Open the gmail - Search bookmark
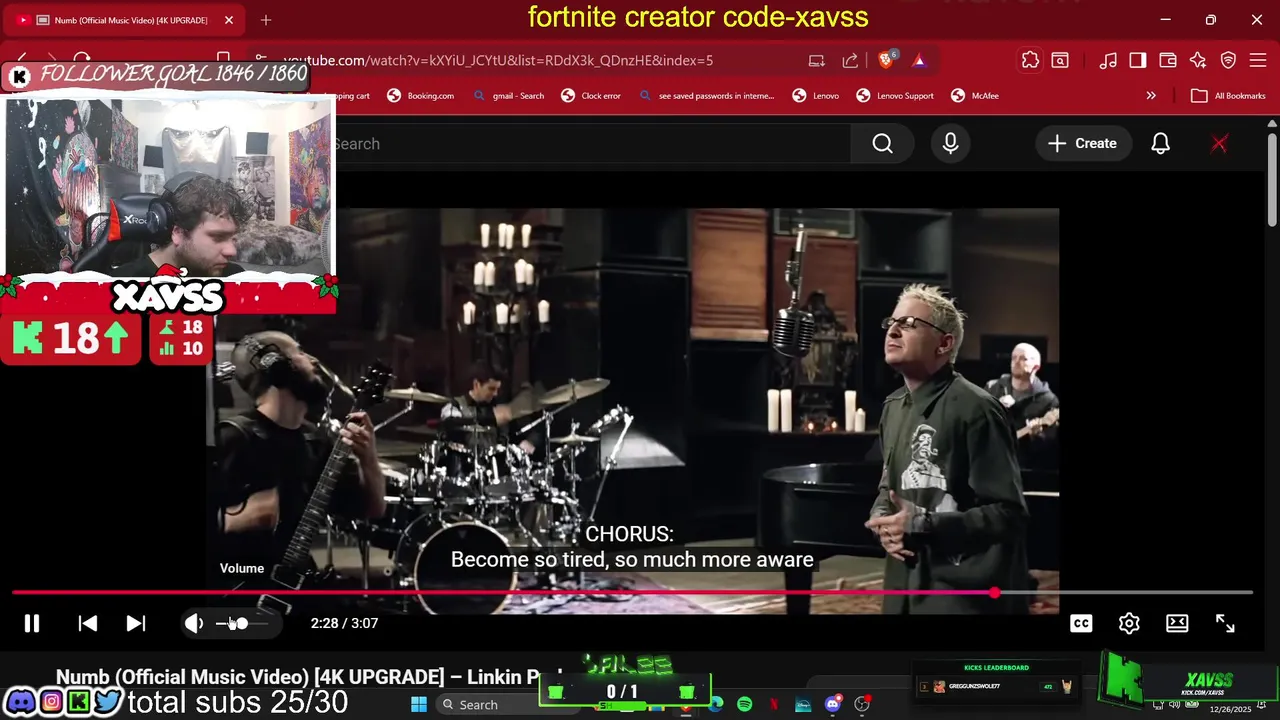 coord(509,96)
